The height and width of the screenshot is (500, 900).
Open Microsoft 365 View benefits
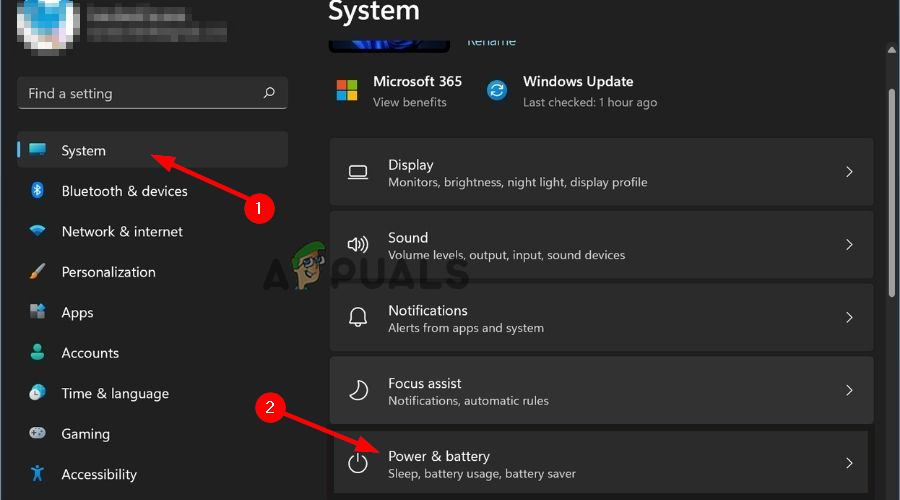tap(409, 102)
